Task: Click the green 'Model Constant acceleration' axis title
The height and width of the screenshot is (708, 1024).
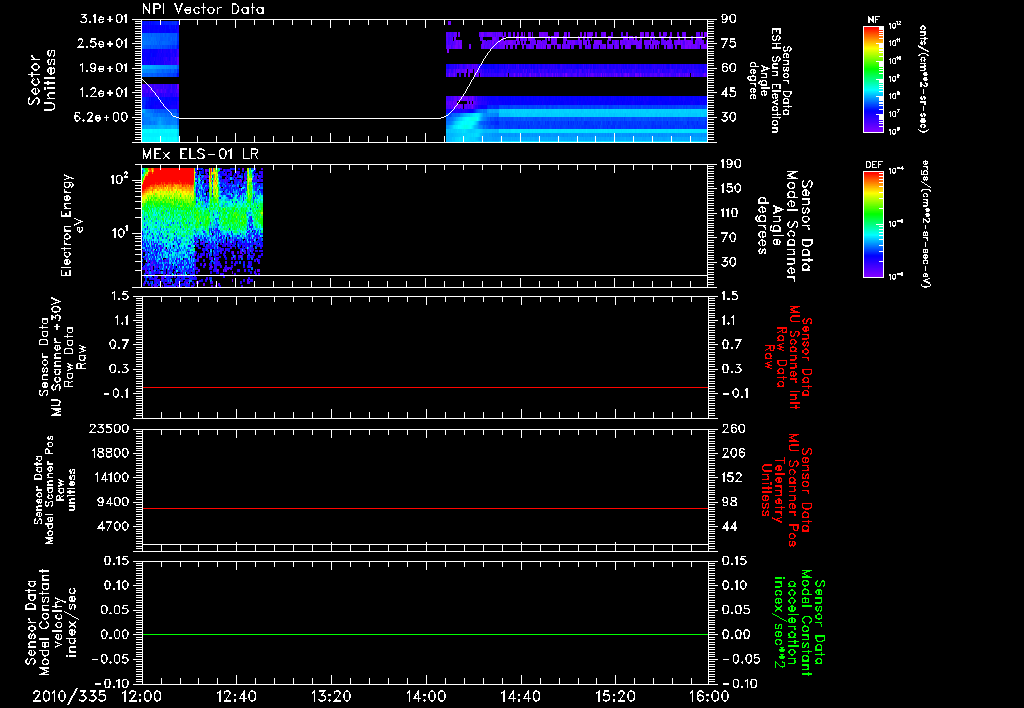Action: pos(799,623)
